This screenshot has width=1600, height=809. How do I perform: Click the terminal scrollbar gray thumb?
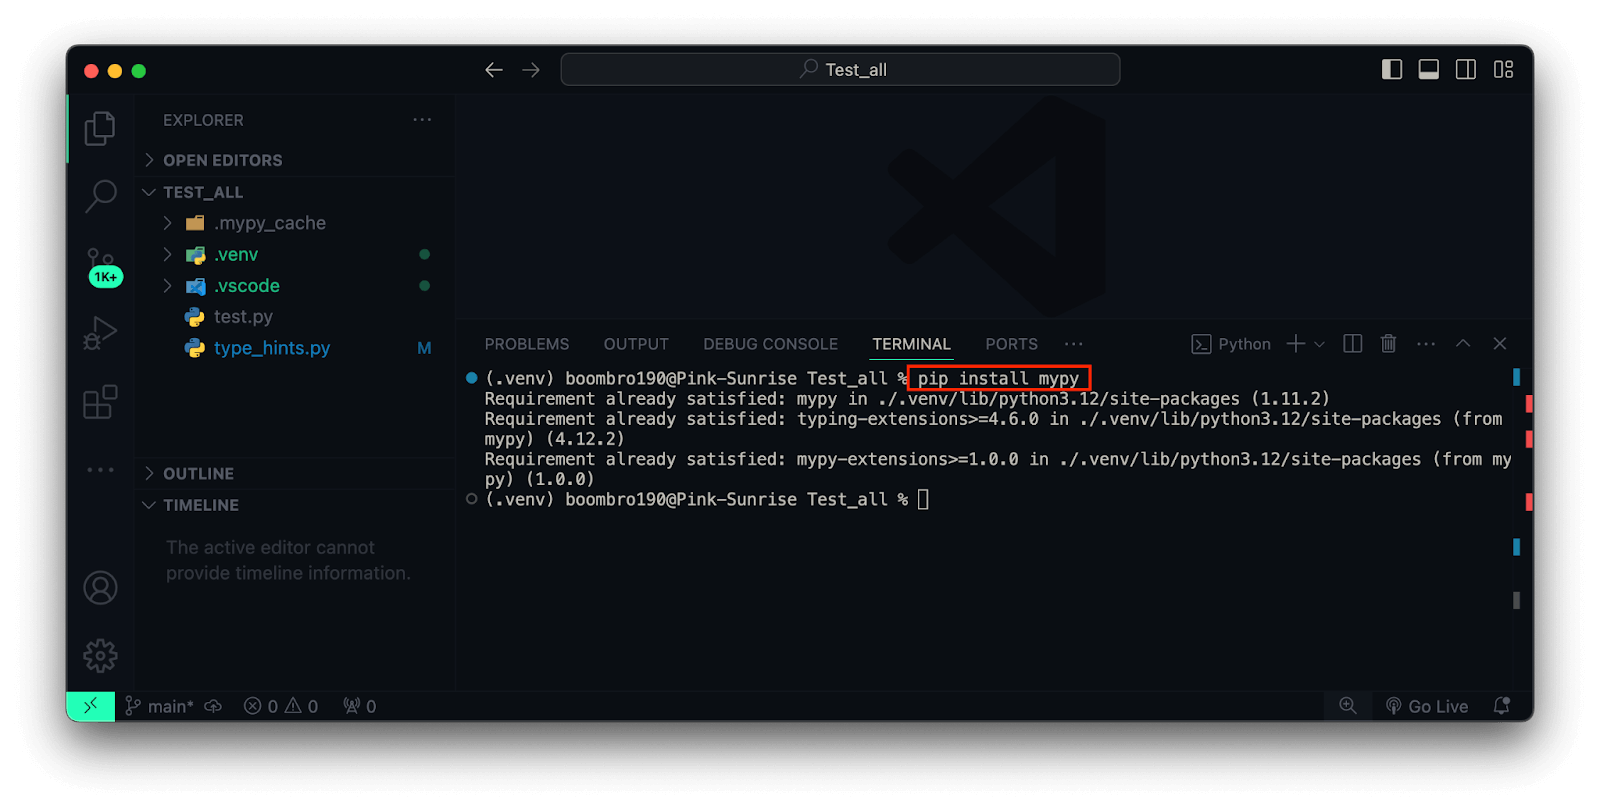1517,600
